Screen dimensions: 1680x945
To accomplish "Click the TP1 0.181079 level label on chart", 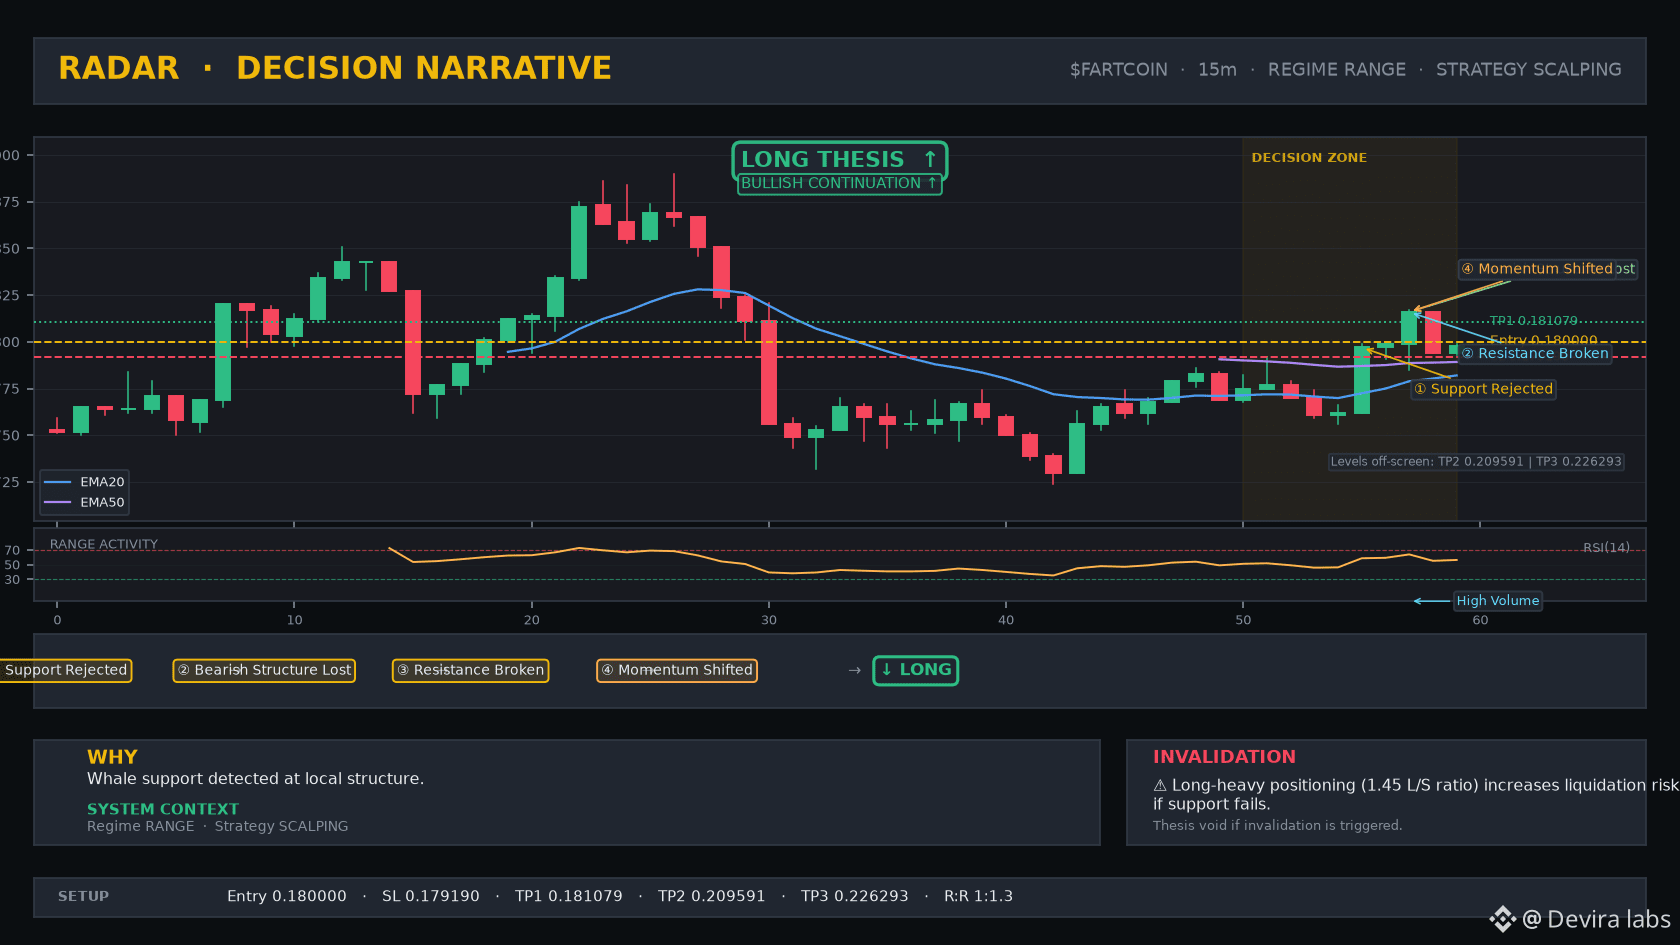I will click(x=1534, y=321).
